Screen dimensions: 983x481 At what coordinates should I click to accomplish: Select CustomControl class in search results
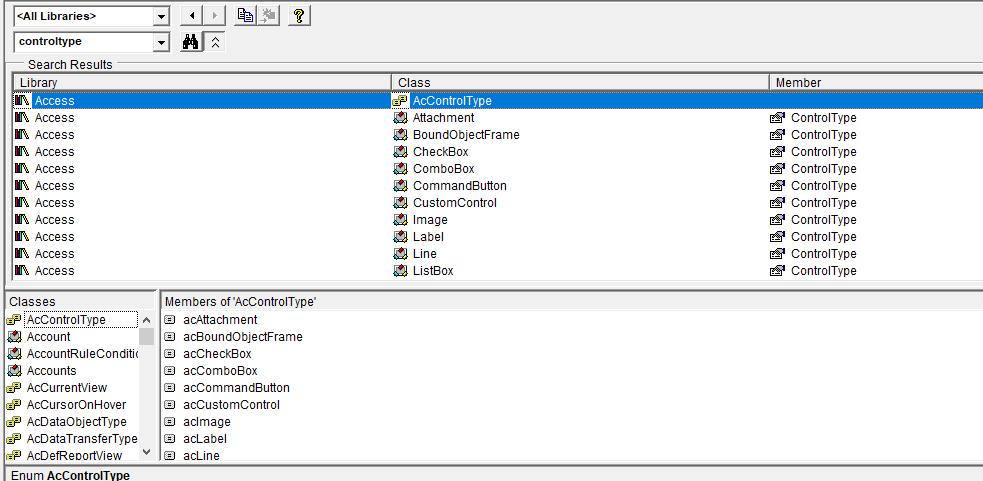click(455, 203)
